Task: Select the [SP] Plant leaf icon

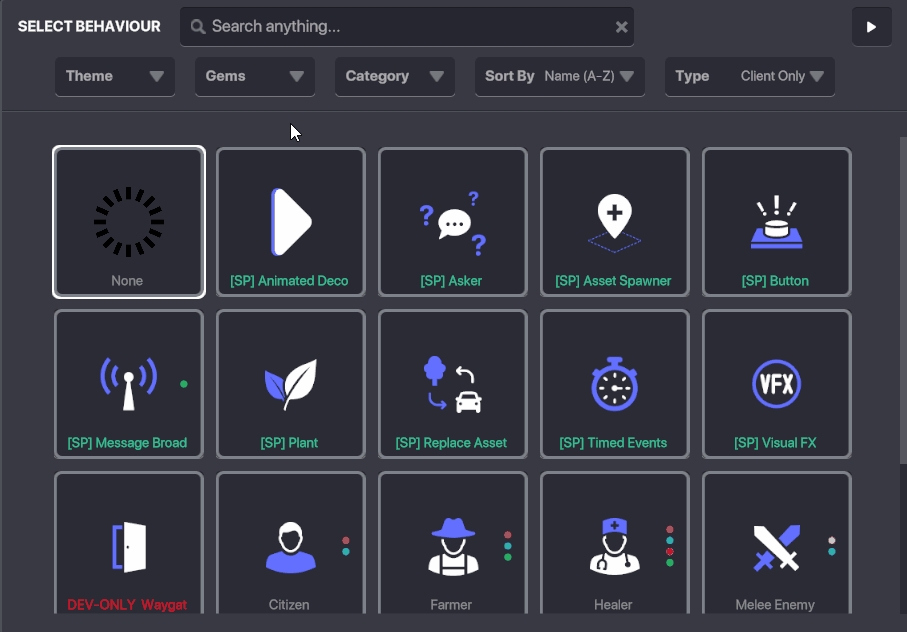Action: [290, 384]
